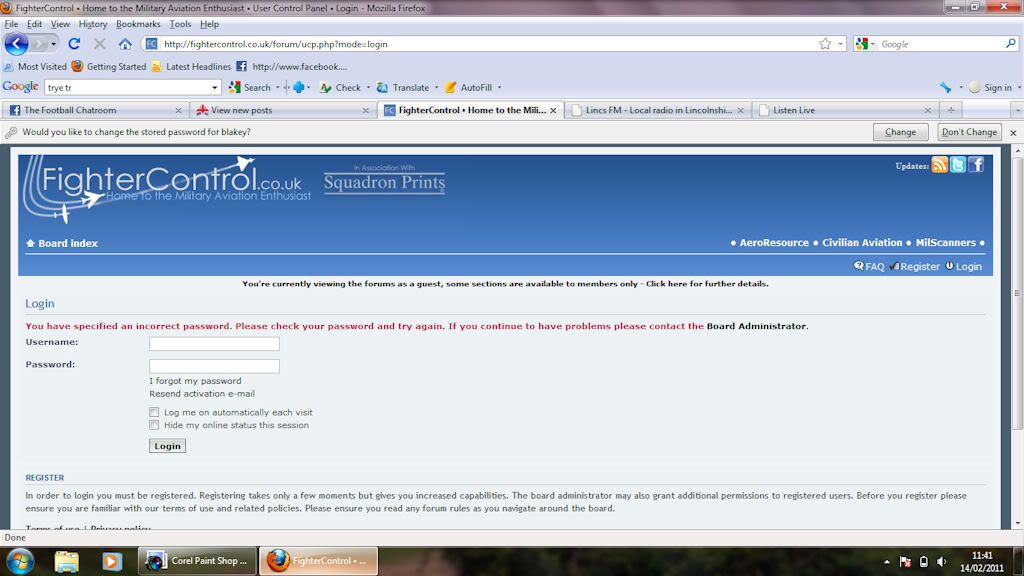
Task: Click into the Username input field
Action: (214, 344)
